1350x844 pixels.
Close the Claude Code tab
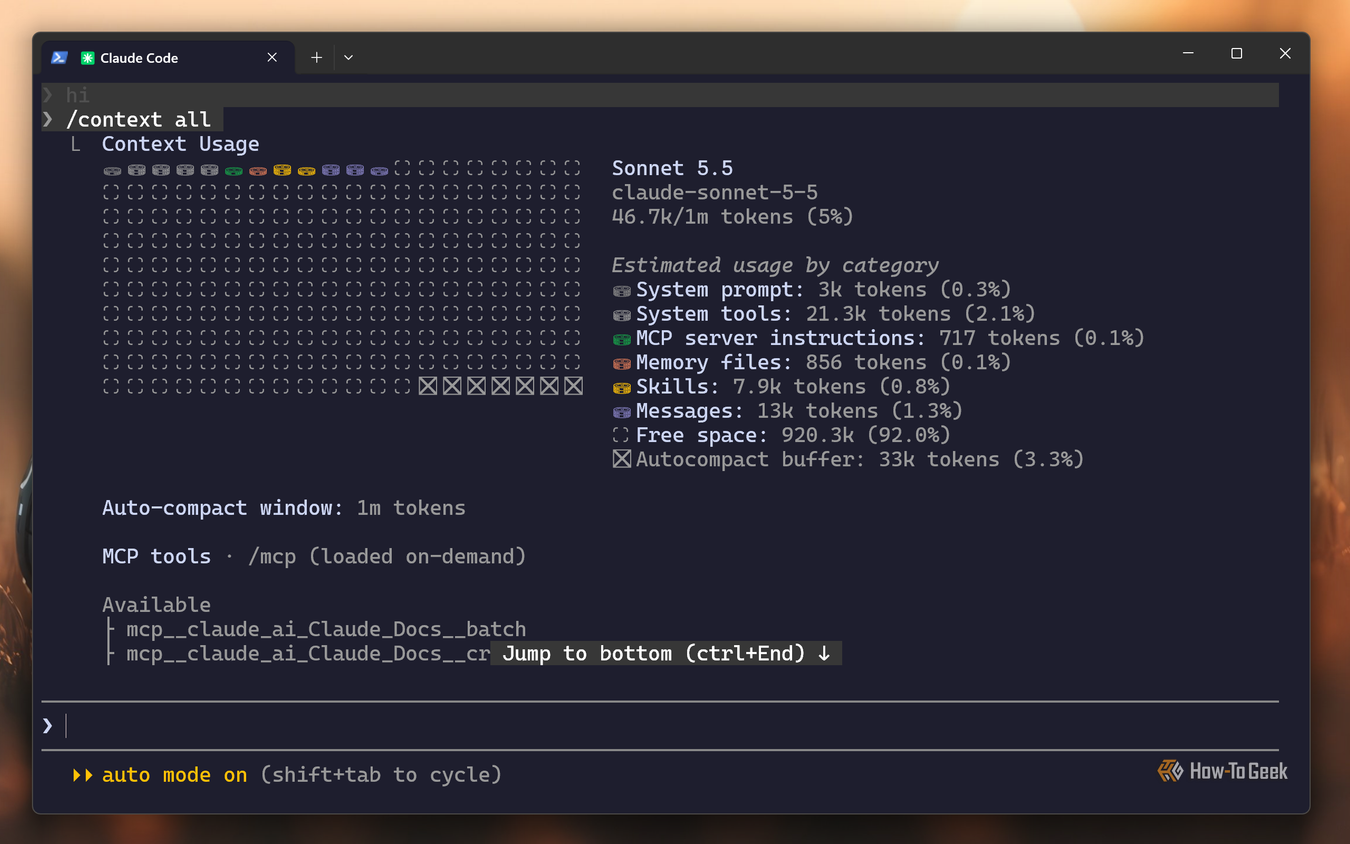pos(272,58)
